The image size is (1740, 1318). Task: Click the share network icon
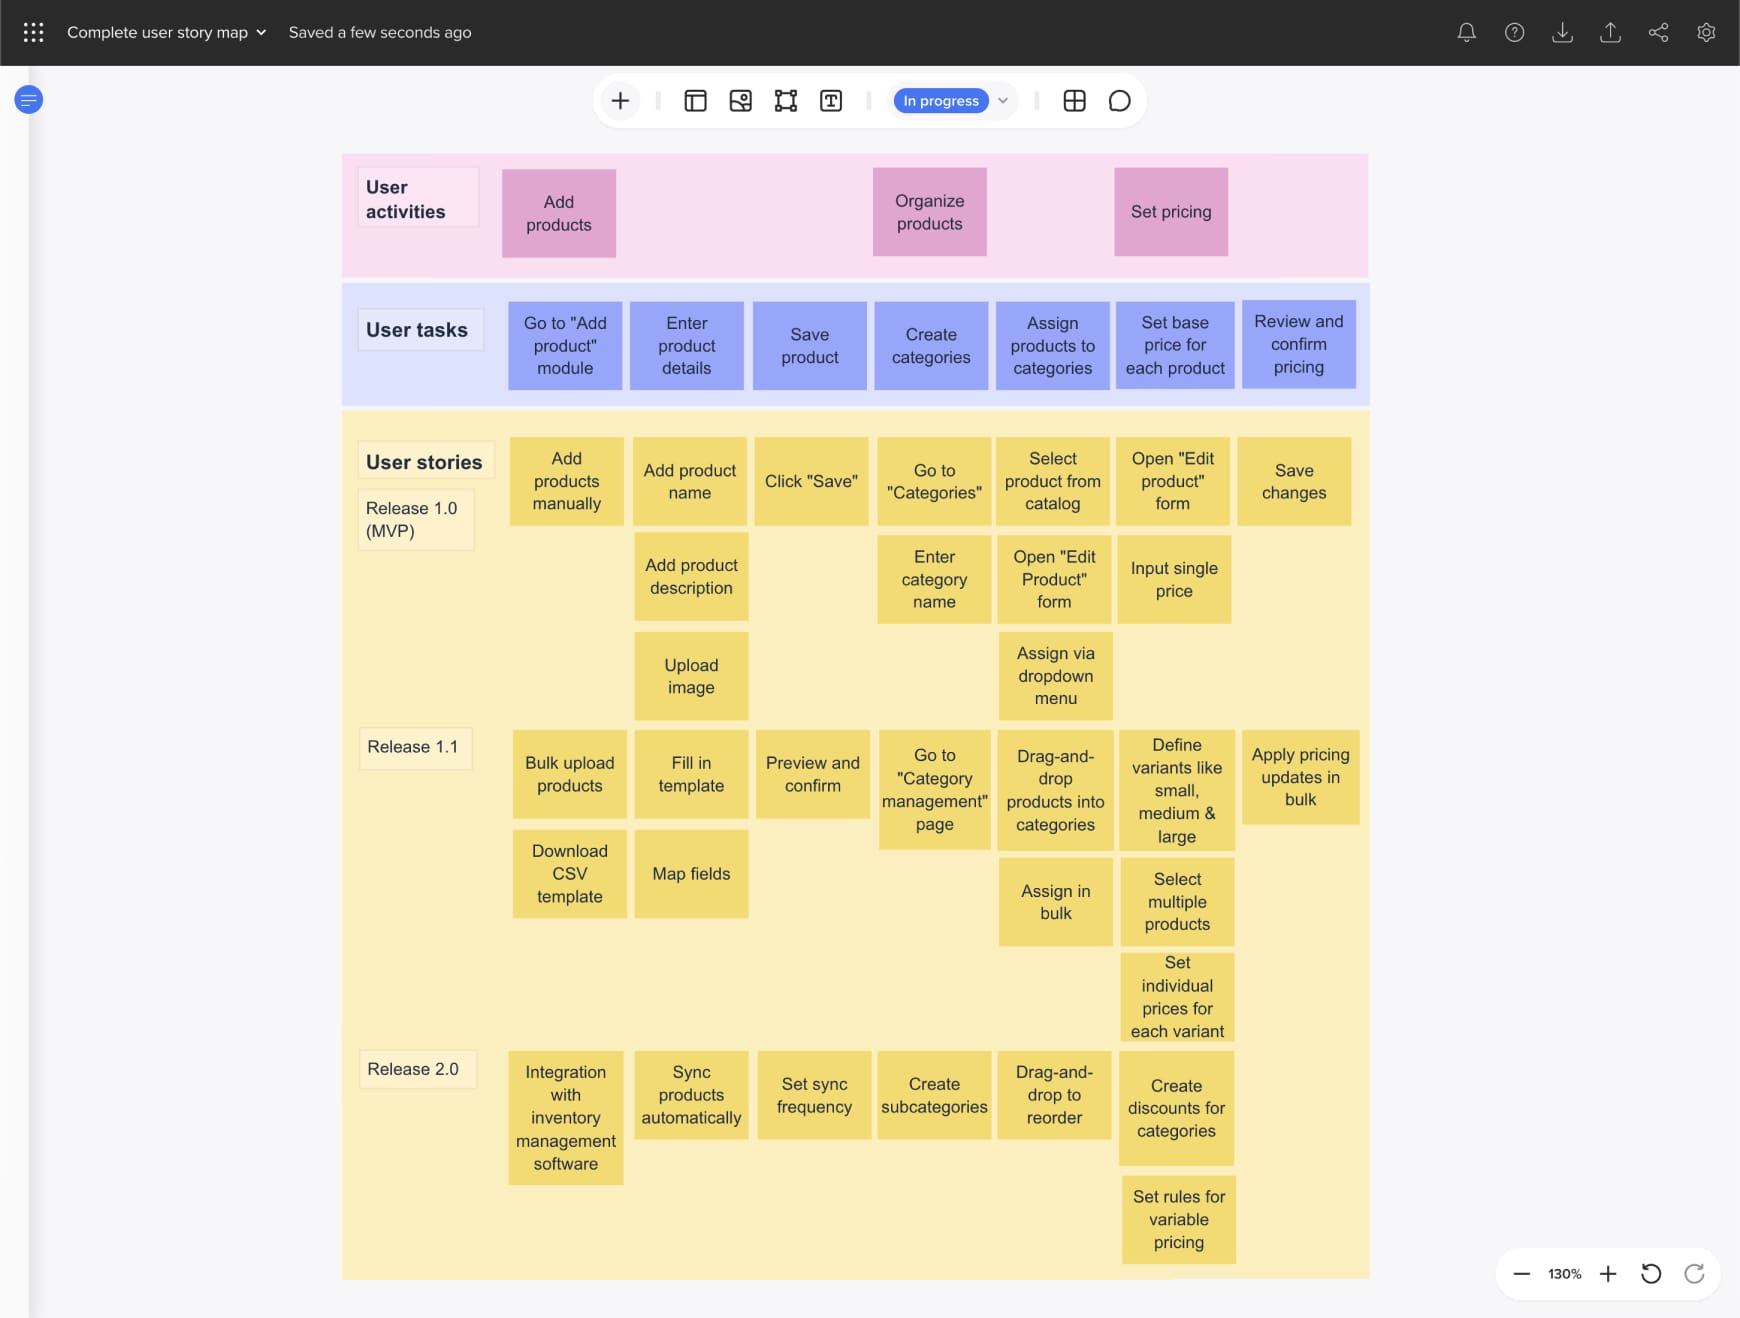1658,32
